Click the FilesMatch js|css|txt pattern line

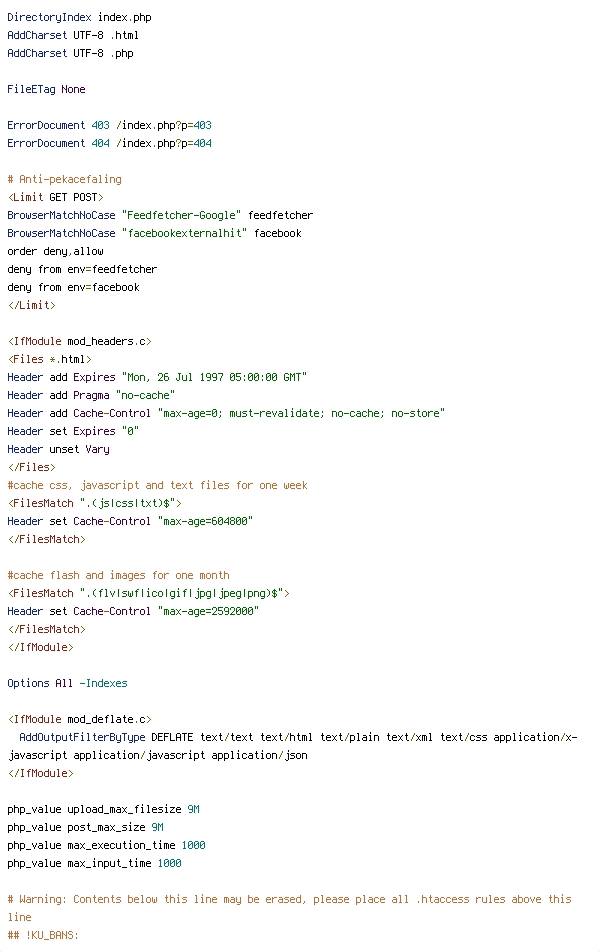pos(94,503)
